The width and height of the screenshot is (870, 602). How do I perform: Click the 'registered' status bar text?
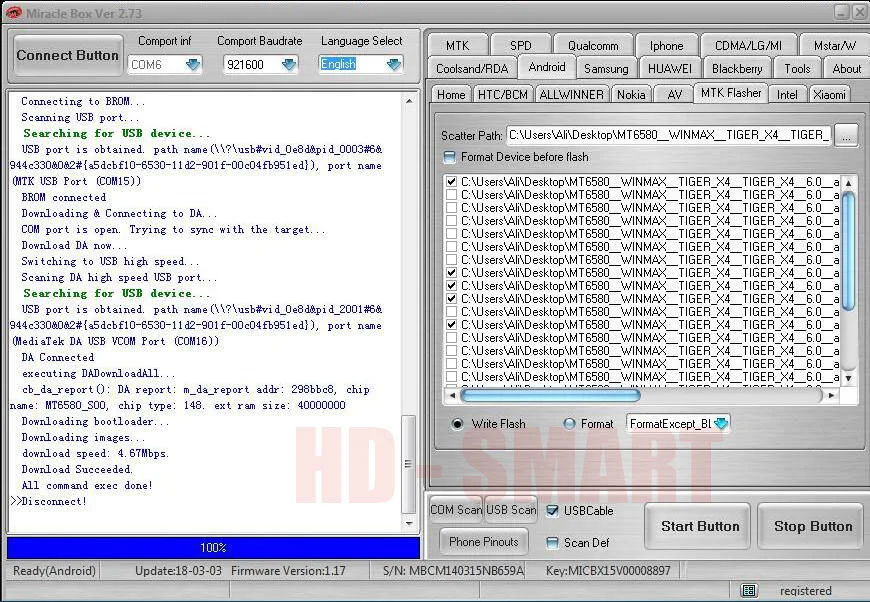[806, 590]
